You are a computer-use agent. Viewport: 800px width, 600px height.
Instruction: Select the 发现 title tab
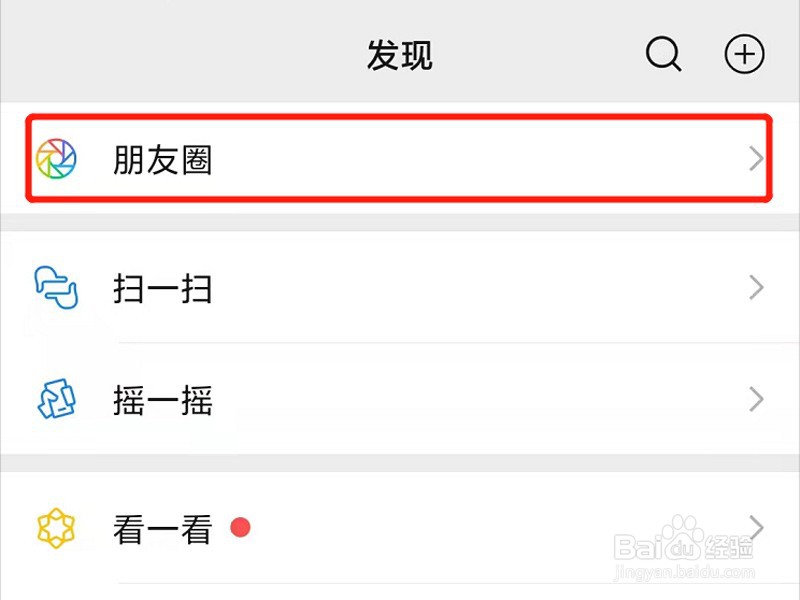pyautogui.click(x=400, y=55)
